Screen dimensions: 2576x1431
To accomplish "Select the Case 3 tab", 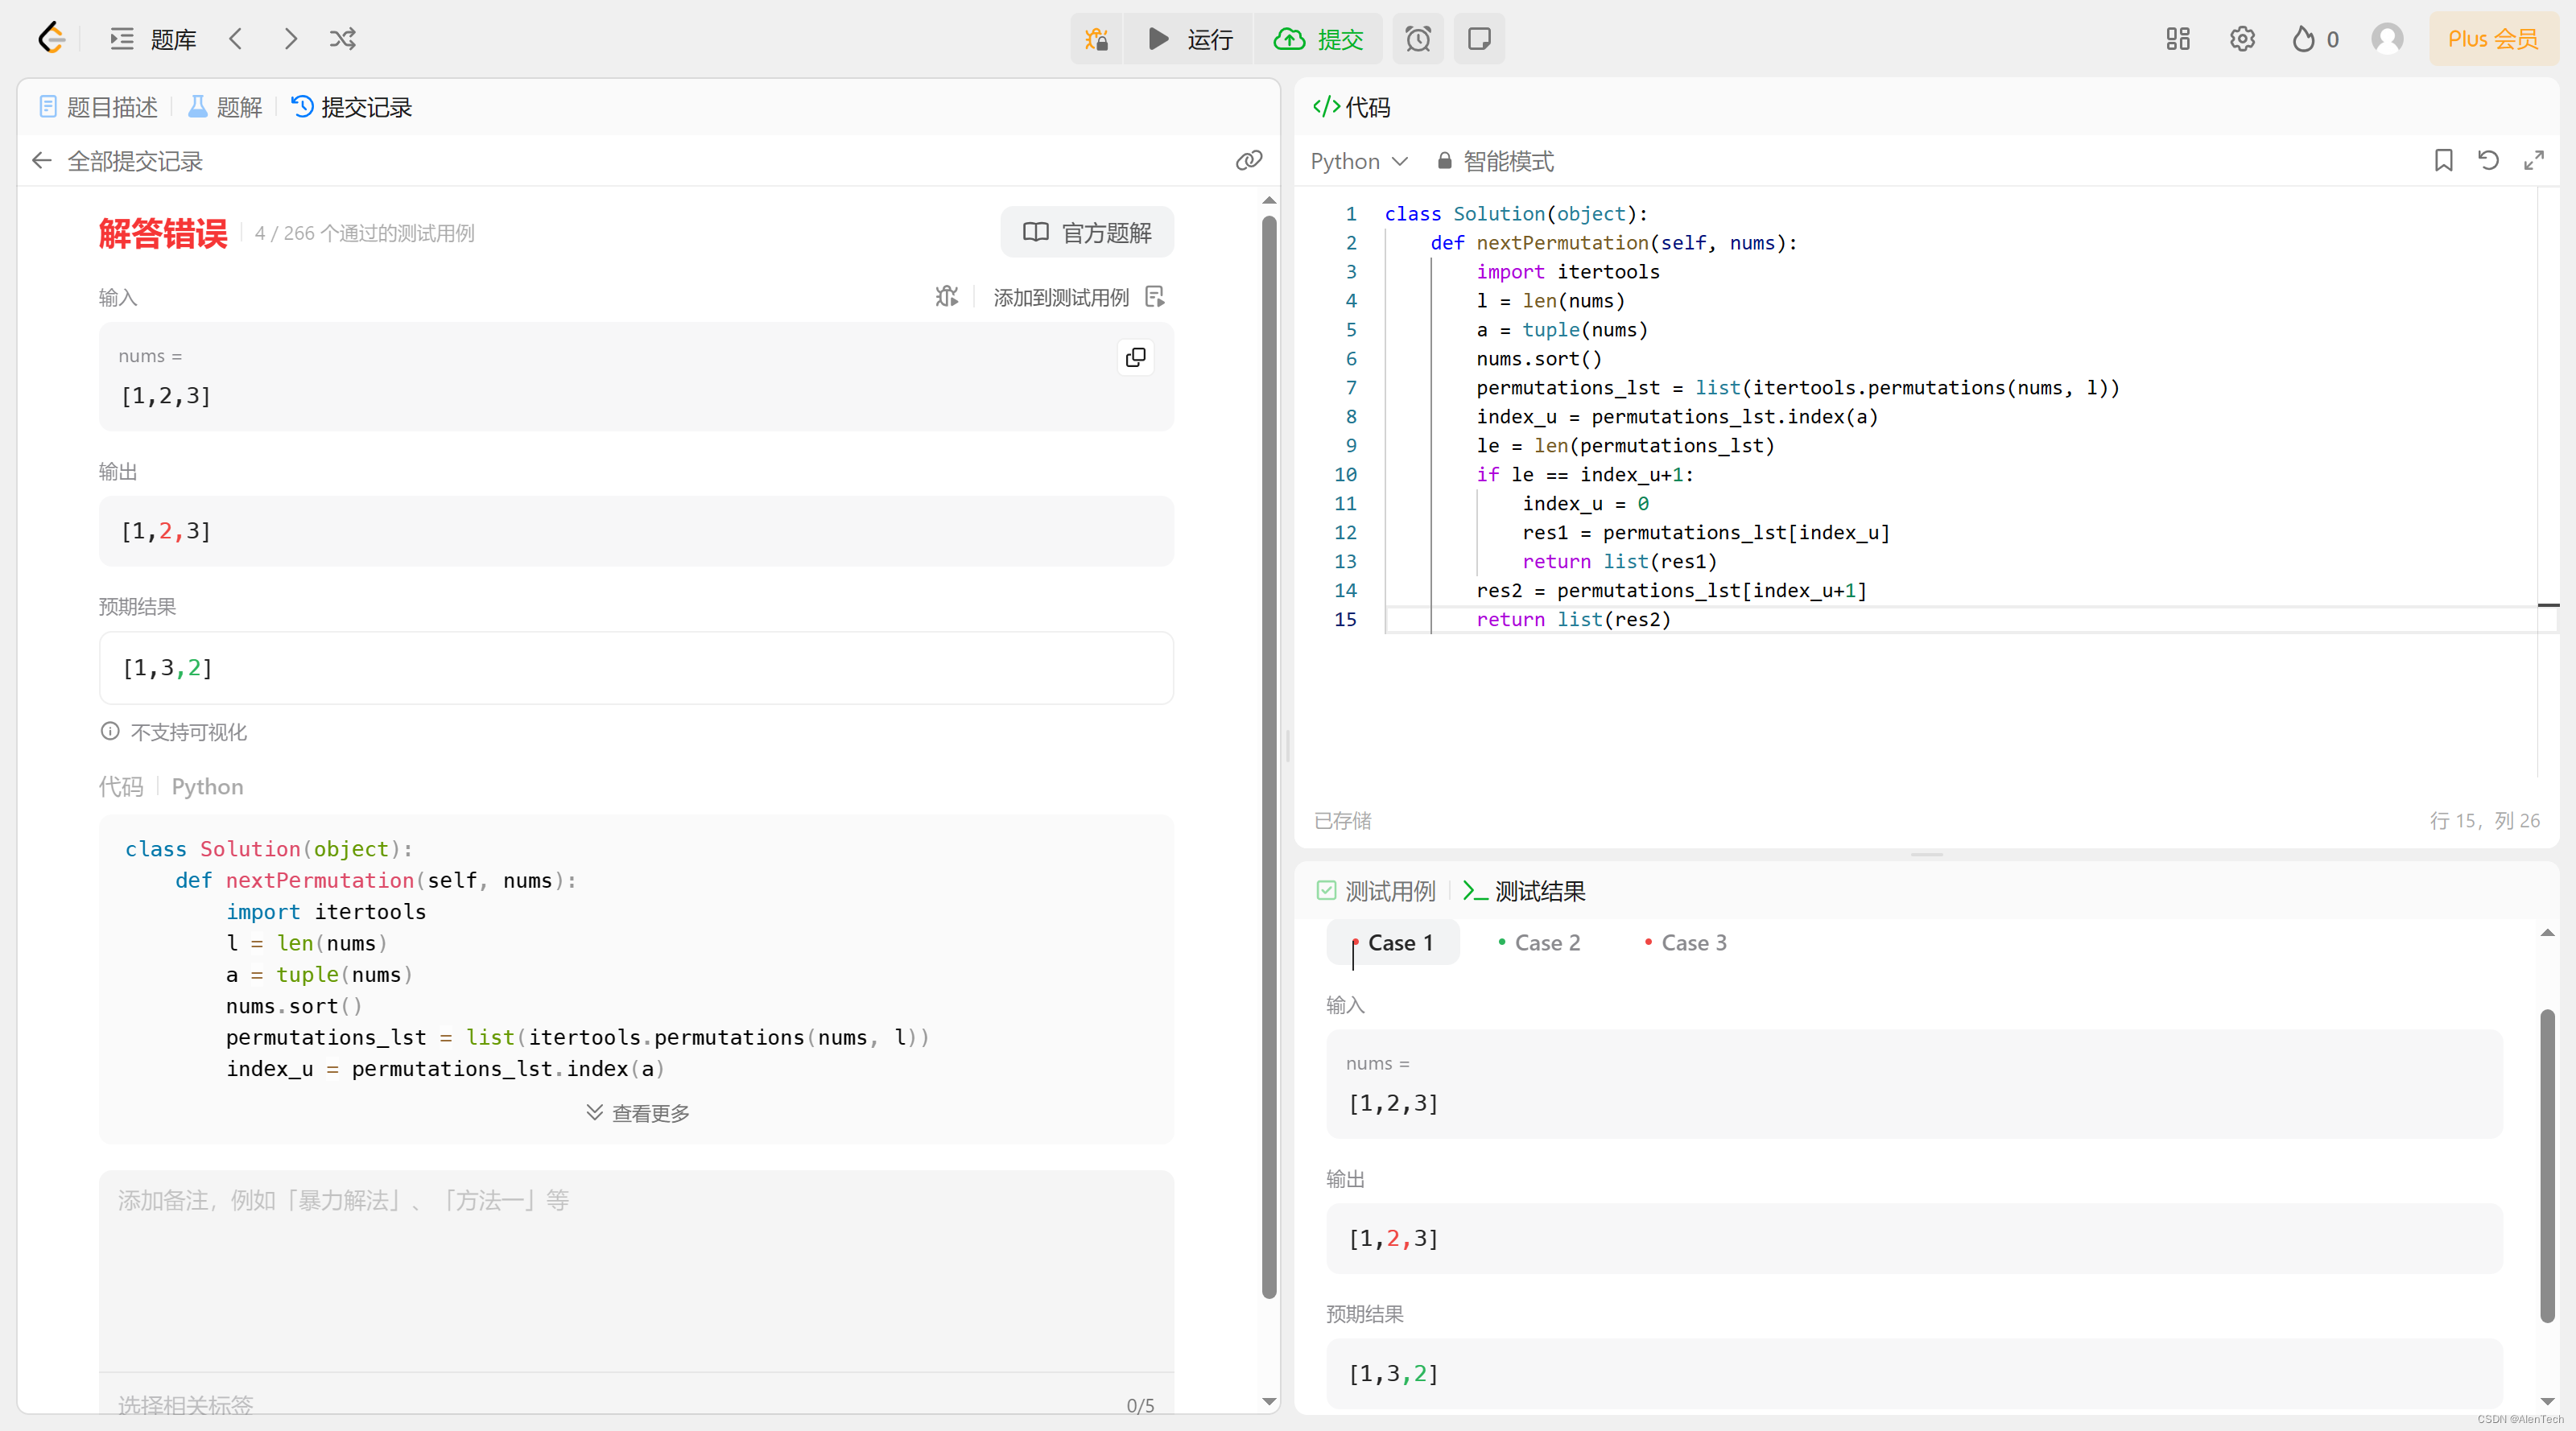I will click(x=1686, y=943).
